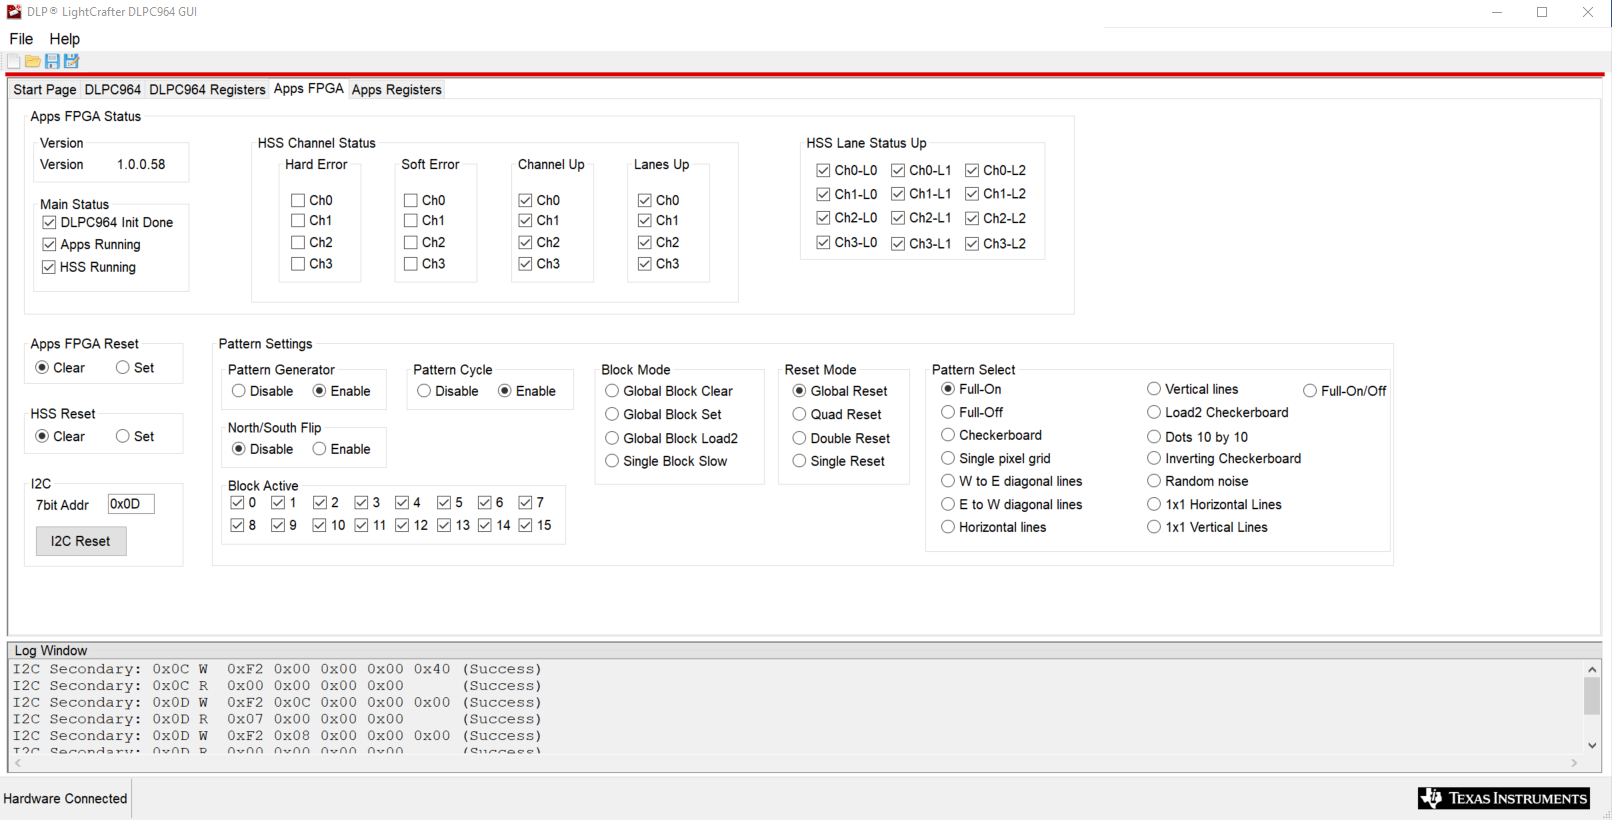Image resolution: width=1612 pixels, height=820 pixels.
Task: Toggle Ch3-L2 lane status checkbox
Action: point(972,243)
